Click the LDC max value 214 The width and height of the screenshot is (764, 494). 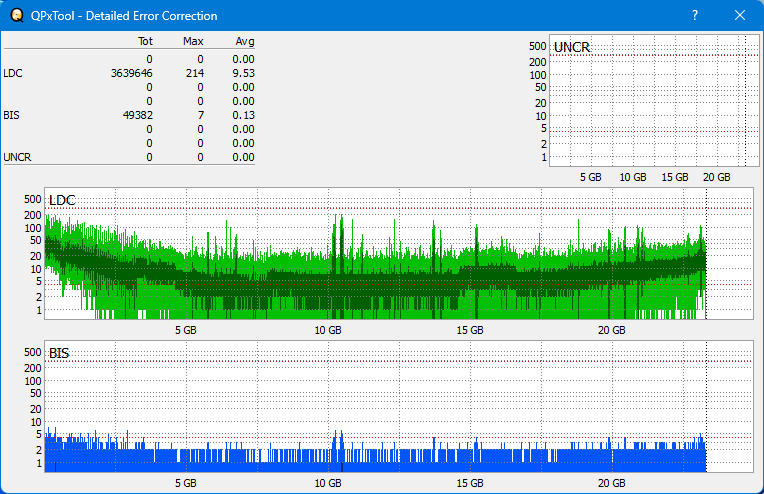195,73
